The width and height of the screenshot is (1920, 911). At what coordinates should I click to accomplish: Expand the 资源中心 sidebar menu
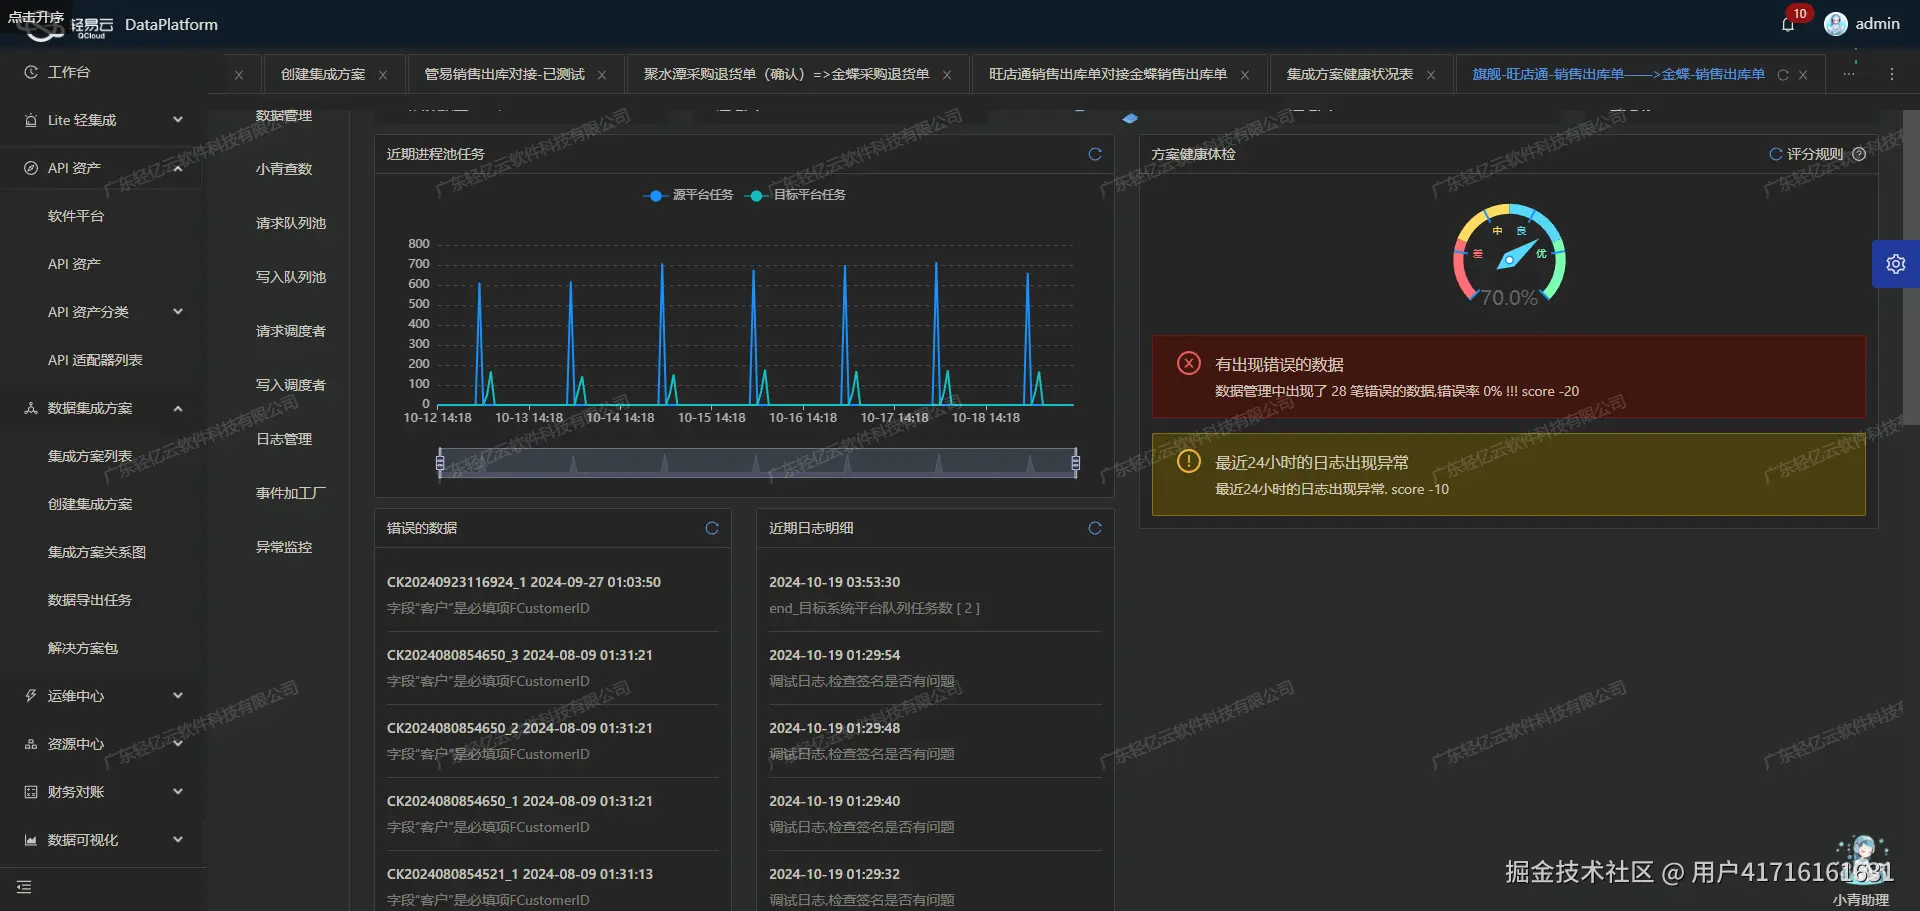tap(104, 744)
